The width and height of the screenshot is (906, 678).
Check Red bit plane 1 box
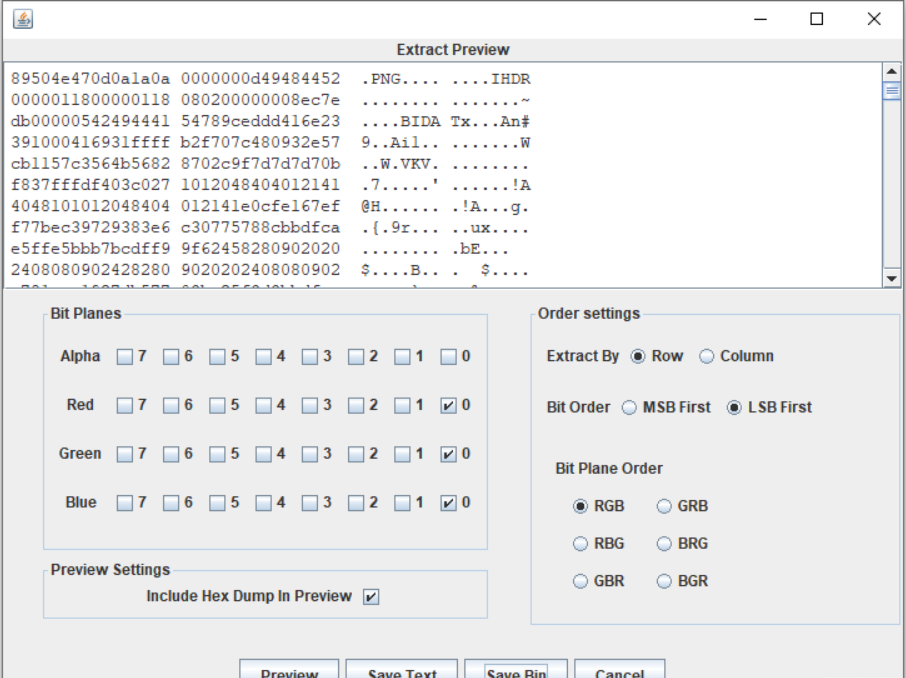click(x=402, y=405)
